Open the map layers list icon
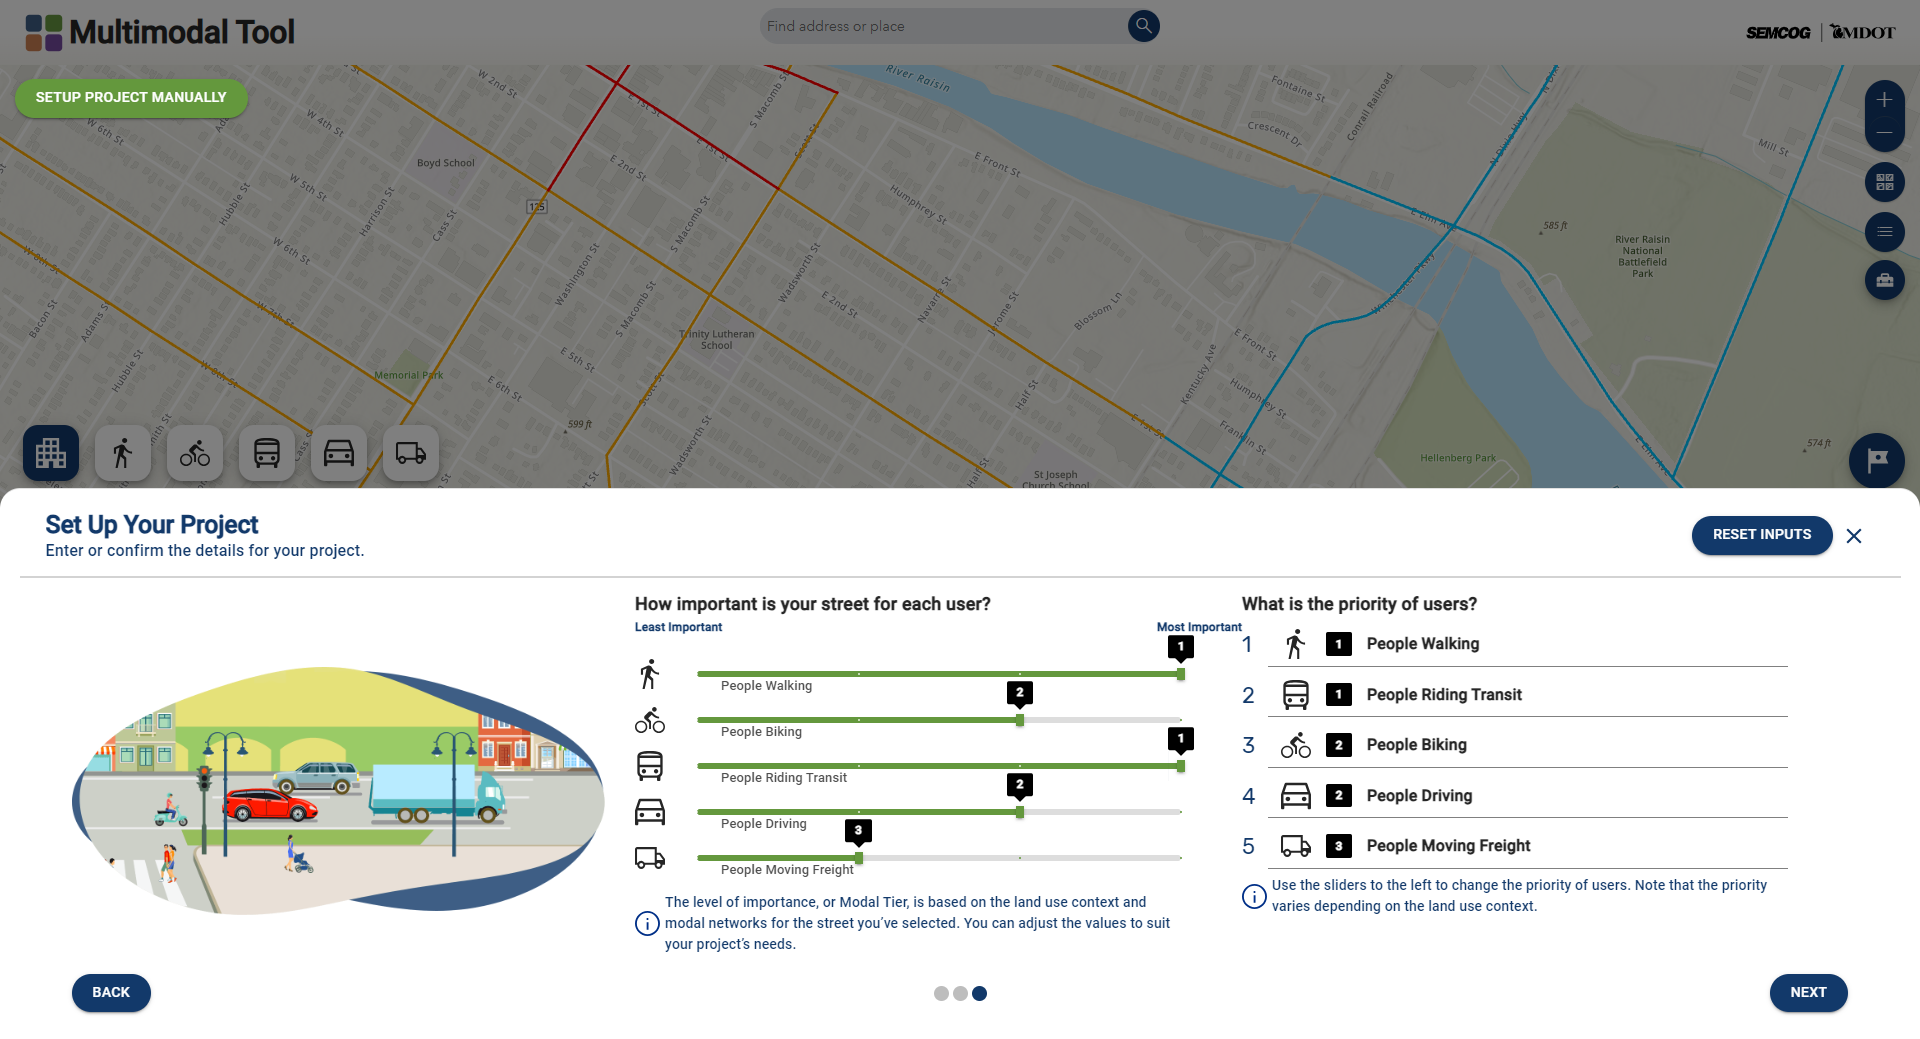 coord(1884,232)
